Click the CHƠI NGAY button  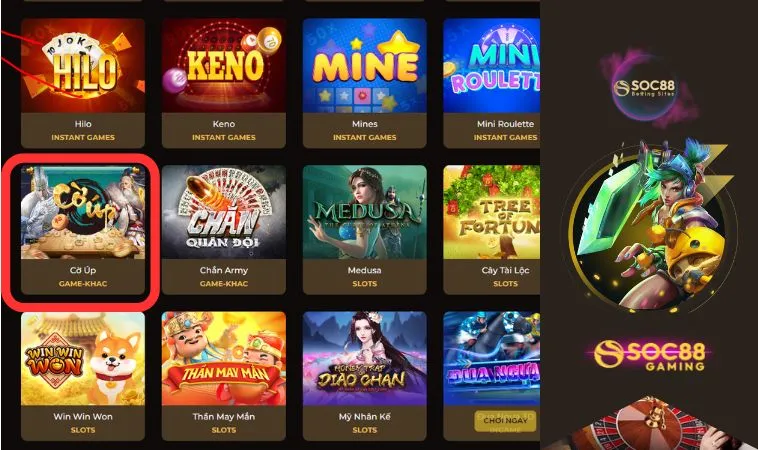[x=505, y=421]
